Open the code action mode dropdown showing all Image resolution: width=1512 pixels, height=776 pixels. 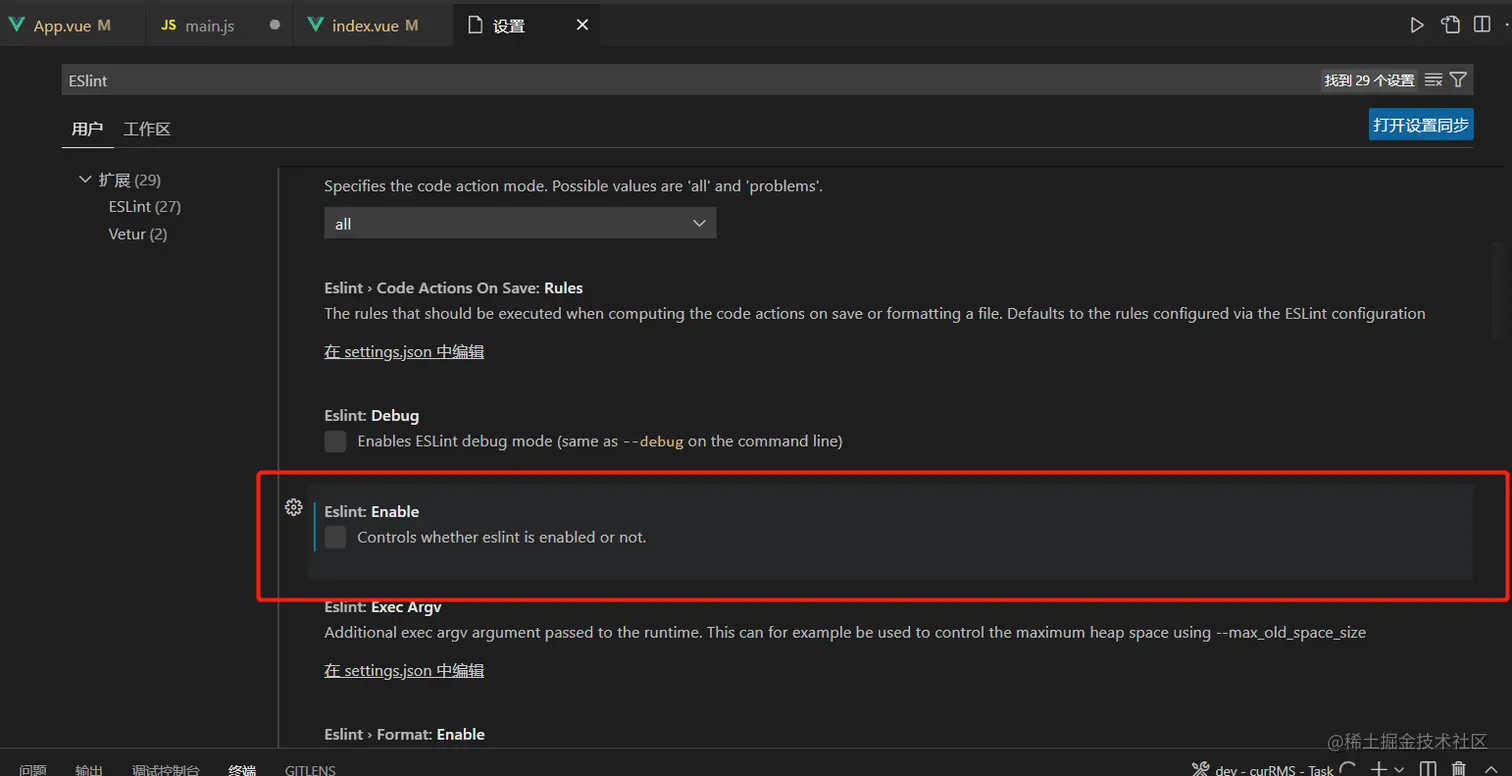[x=520, y=224]
